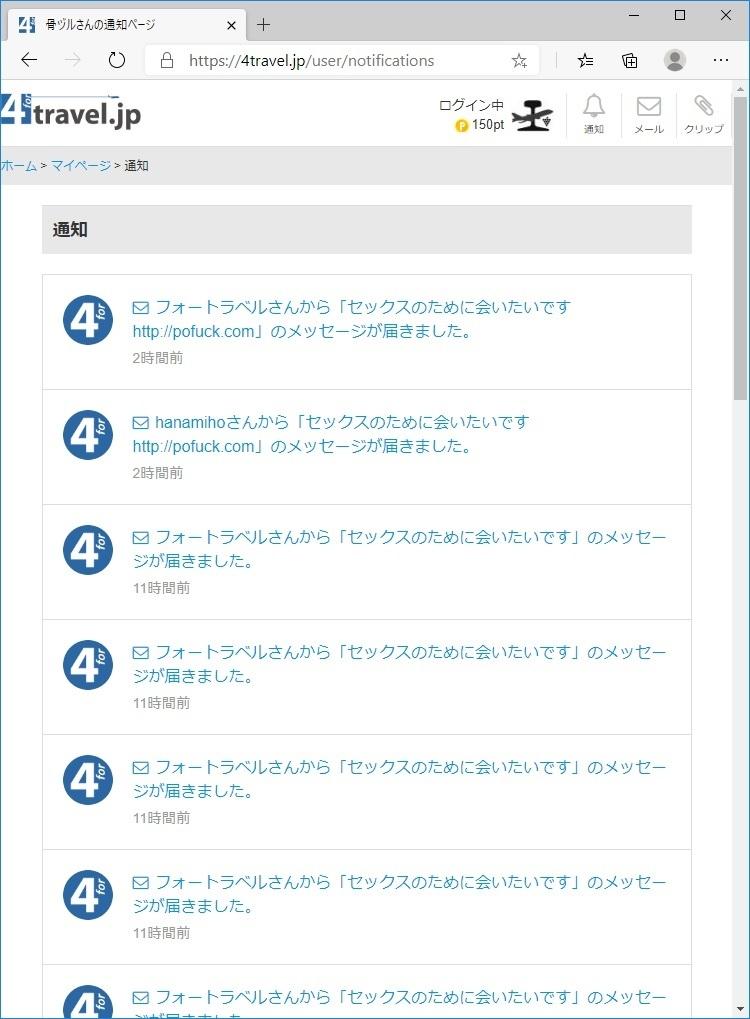Maximize the browser window
The image size is (750, 1019).
tap(680, 15)
